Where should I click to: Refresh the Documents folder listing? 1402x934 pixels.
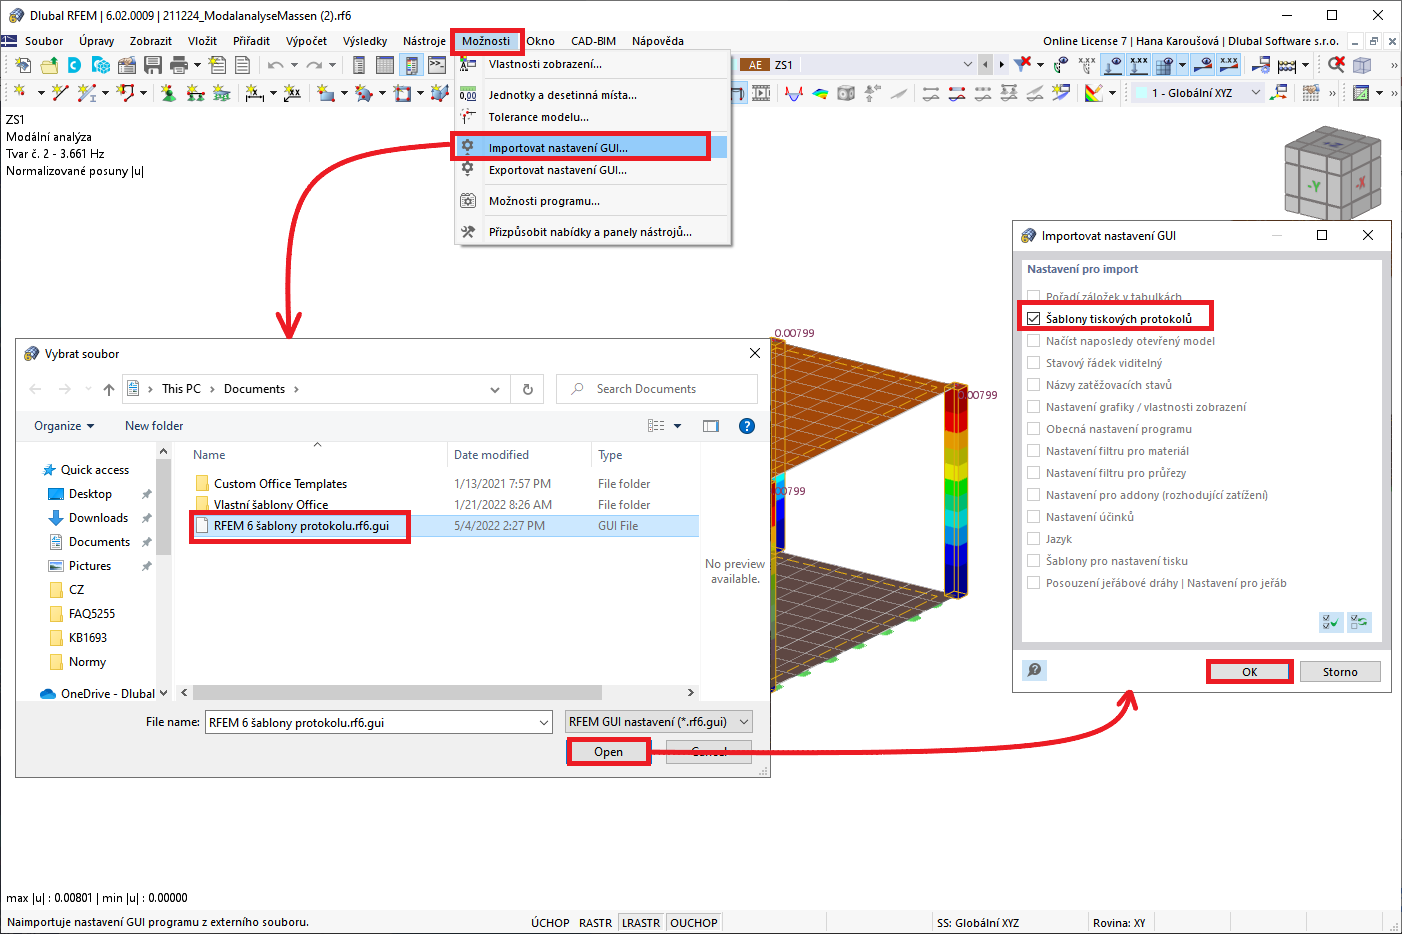[x=528, y=389]
